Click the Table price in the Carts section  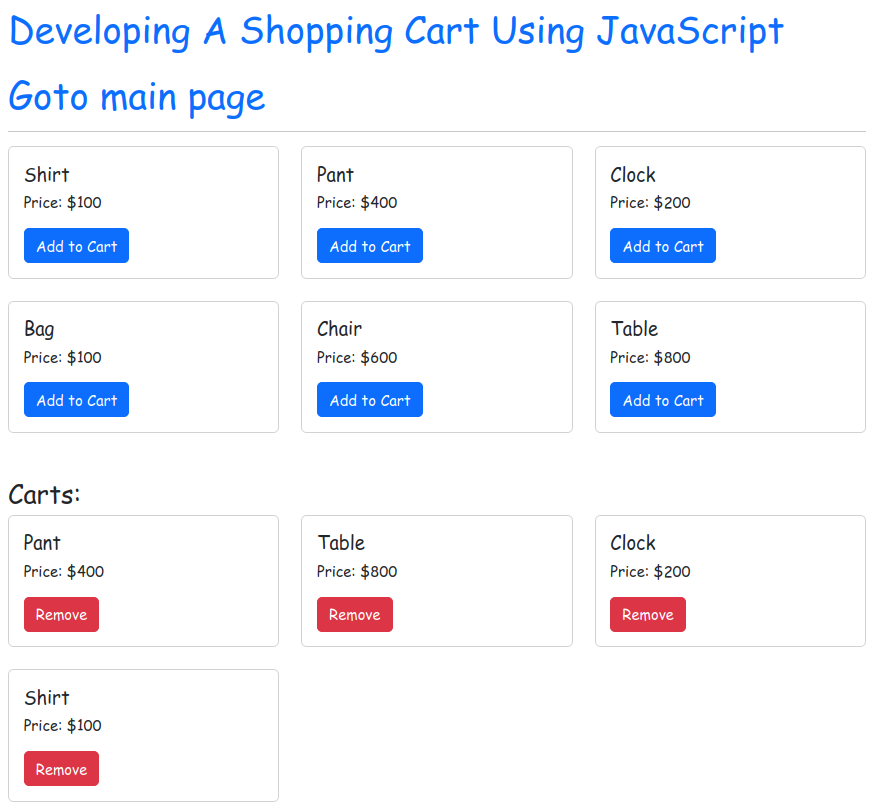click(x=357, y=572)
